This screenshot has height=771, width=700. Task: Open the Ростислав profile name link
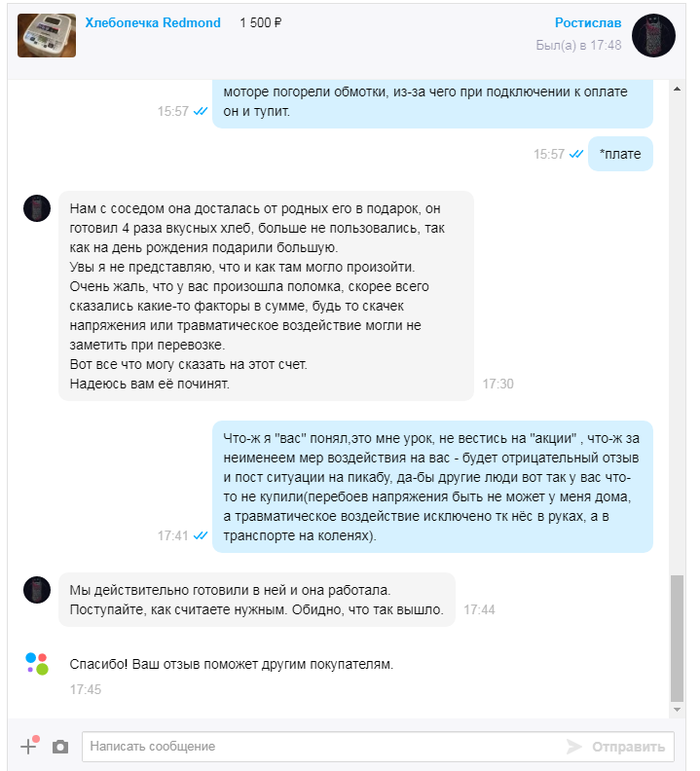coord(588,23)
